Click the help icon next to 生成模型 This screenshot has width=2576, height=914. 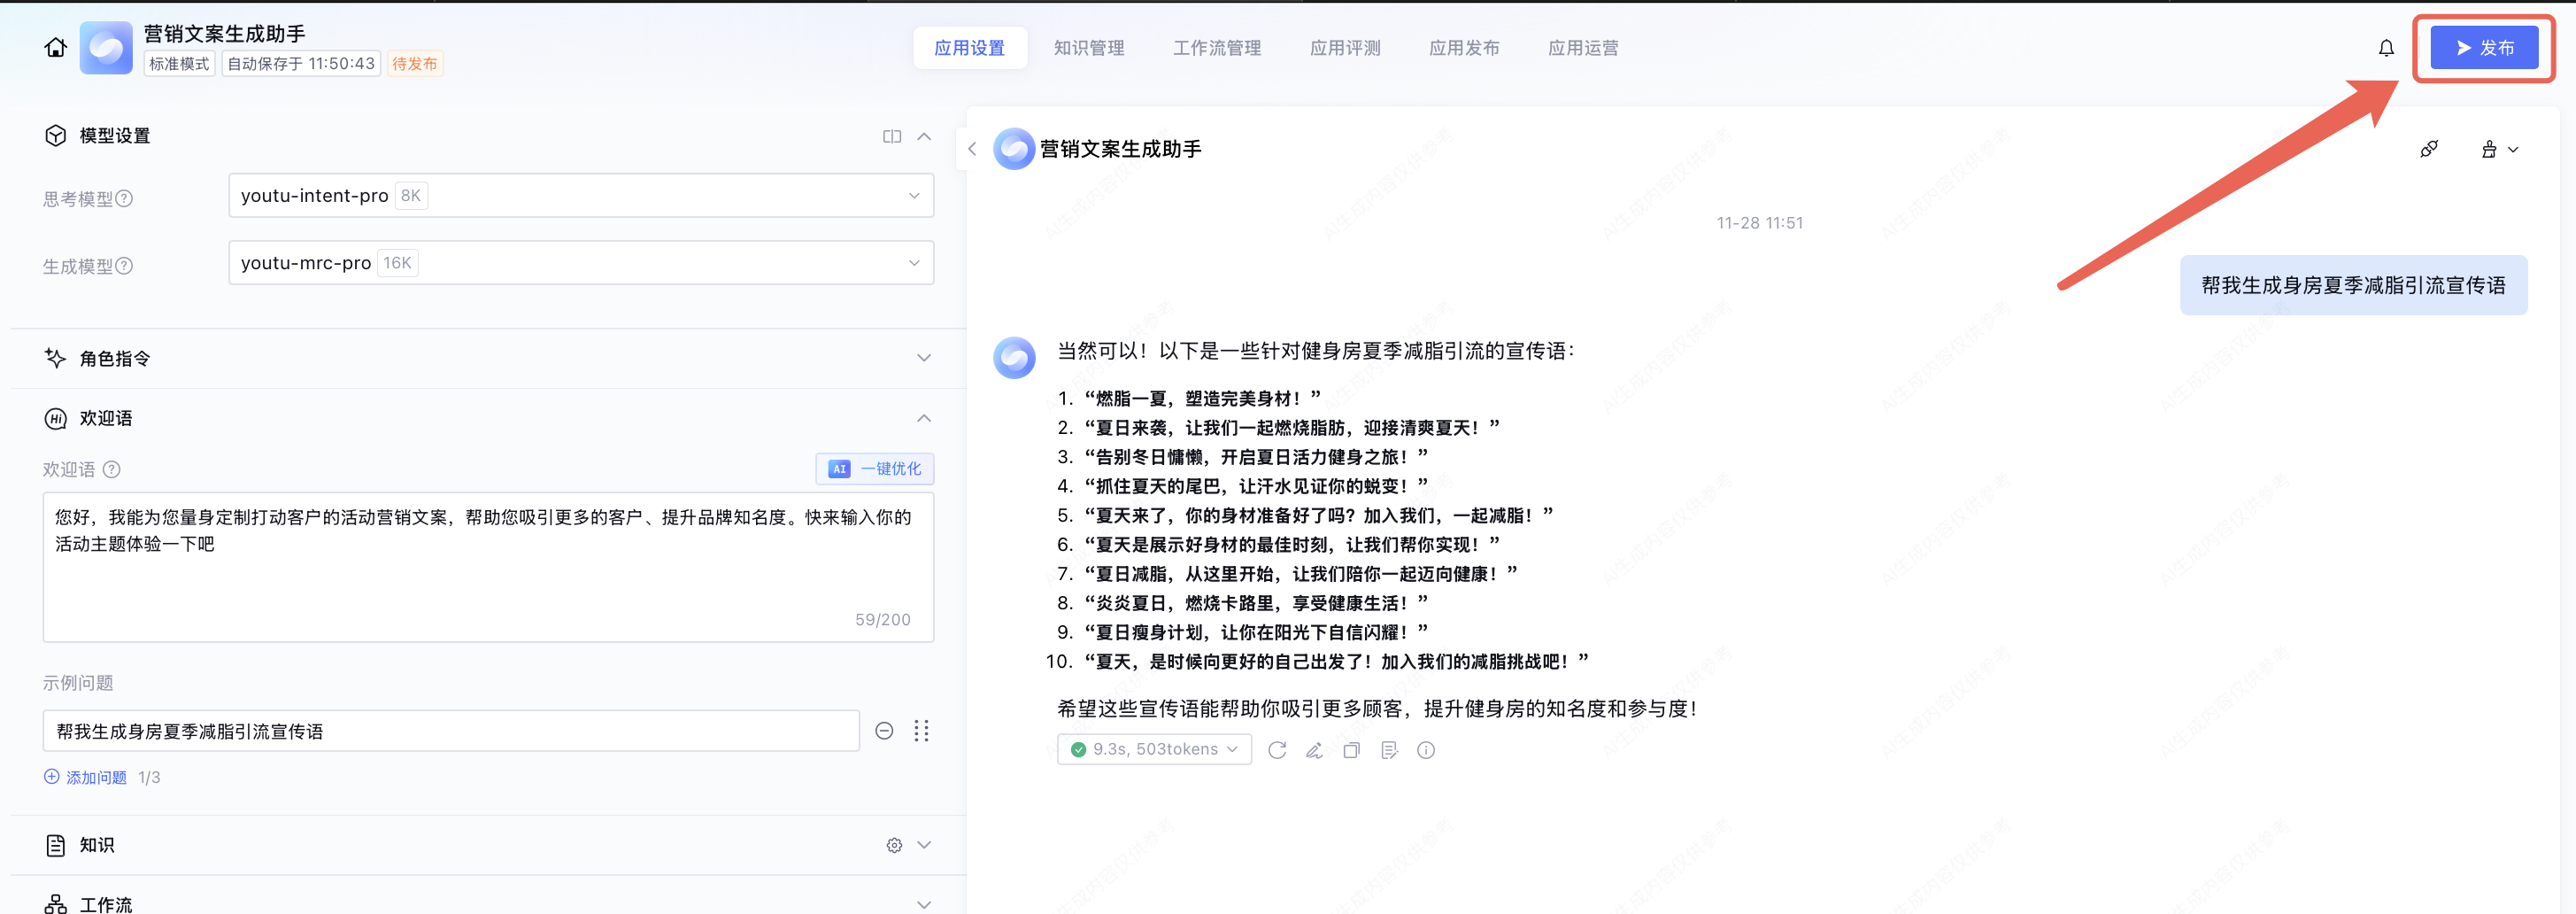click(124, 266)
